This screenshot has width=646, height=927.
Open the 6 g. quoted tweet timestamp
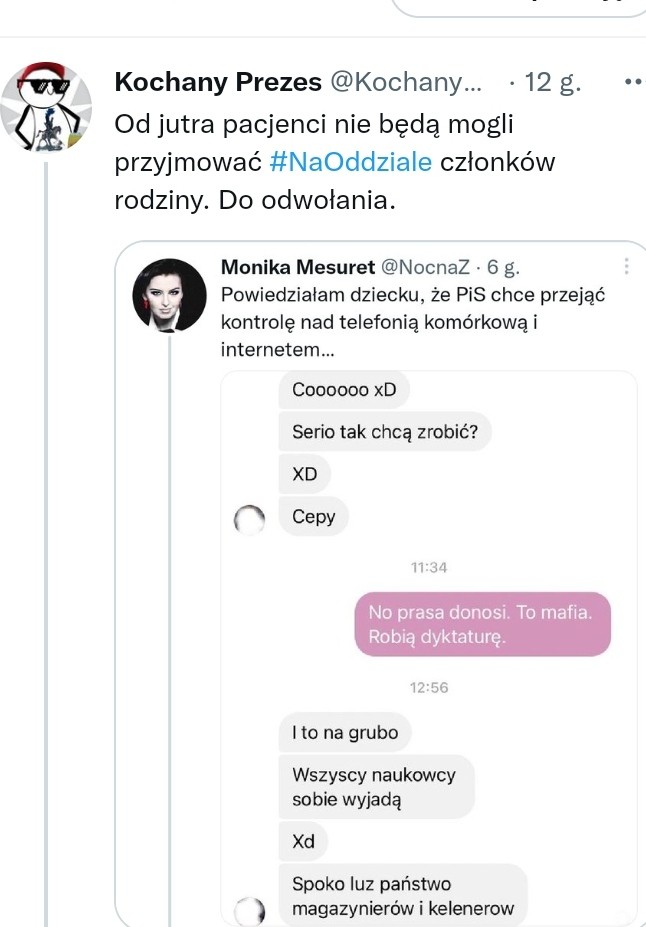point(503,267)
